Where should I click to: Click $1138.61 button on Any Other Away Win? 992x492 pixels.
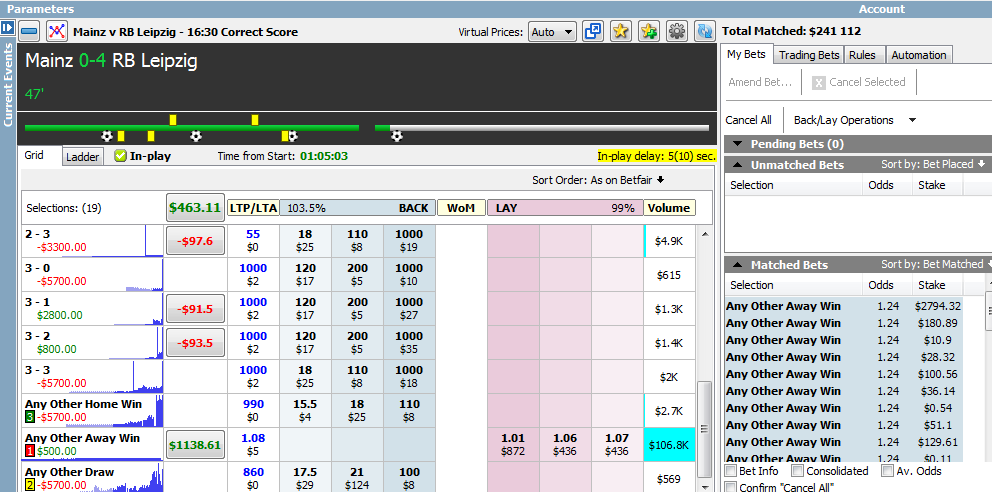pos(195,445)
